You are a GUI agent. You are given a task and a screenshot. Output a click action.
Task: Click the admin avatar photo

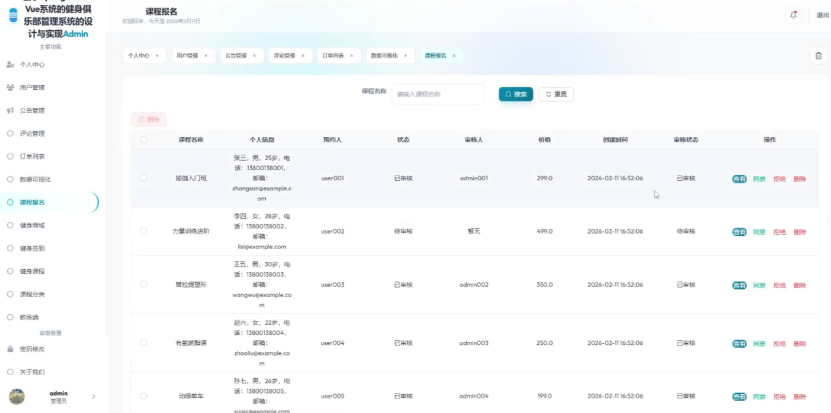[x=17, y=397]
